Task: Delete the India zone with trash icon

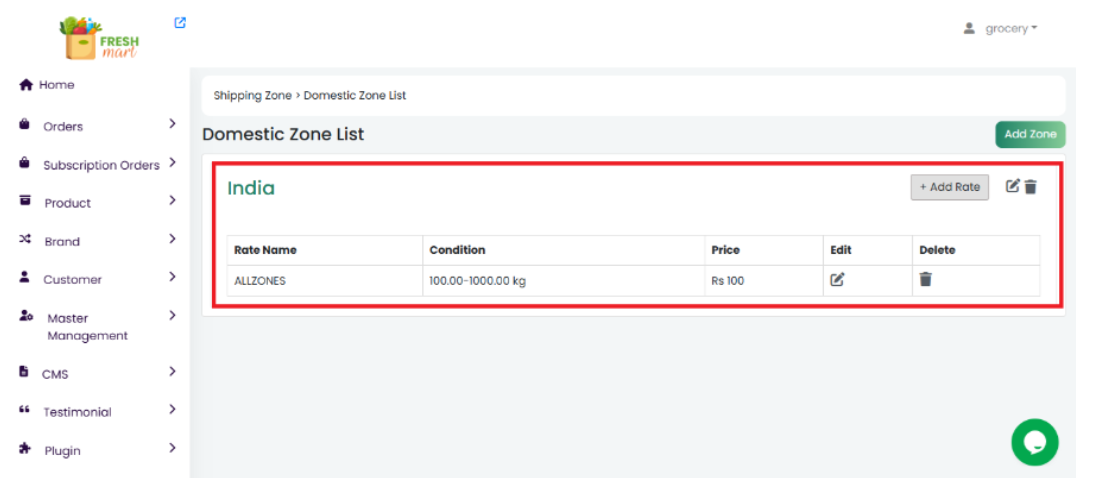Action: point(1031,186)
